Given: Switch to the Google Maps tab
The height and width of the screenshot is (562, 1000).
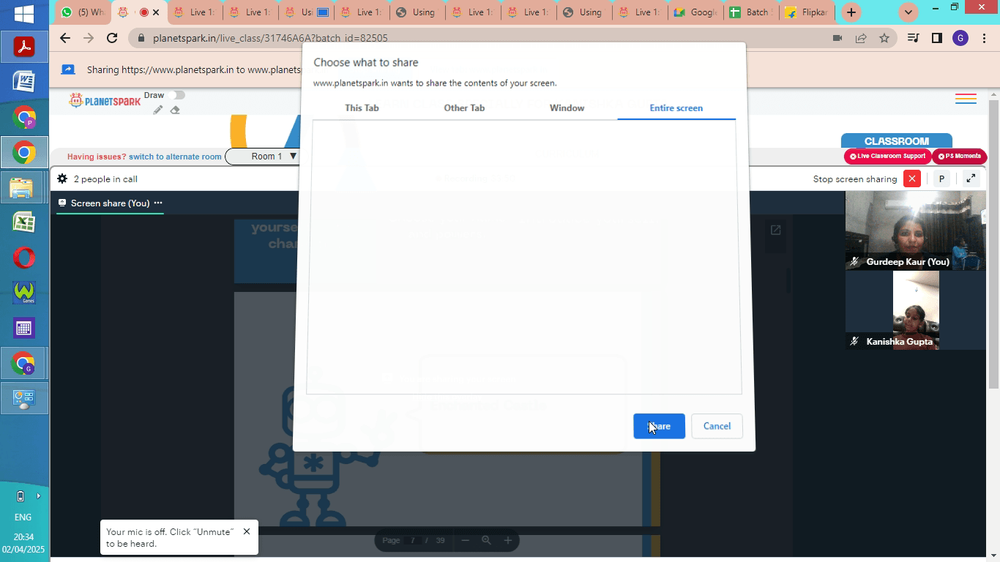Looking at the screenshot, I should click(x=695, y=12).
